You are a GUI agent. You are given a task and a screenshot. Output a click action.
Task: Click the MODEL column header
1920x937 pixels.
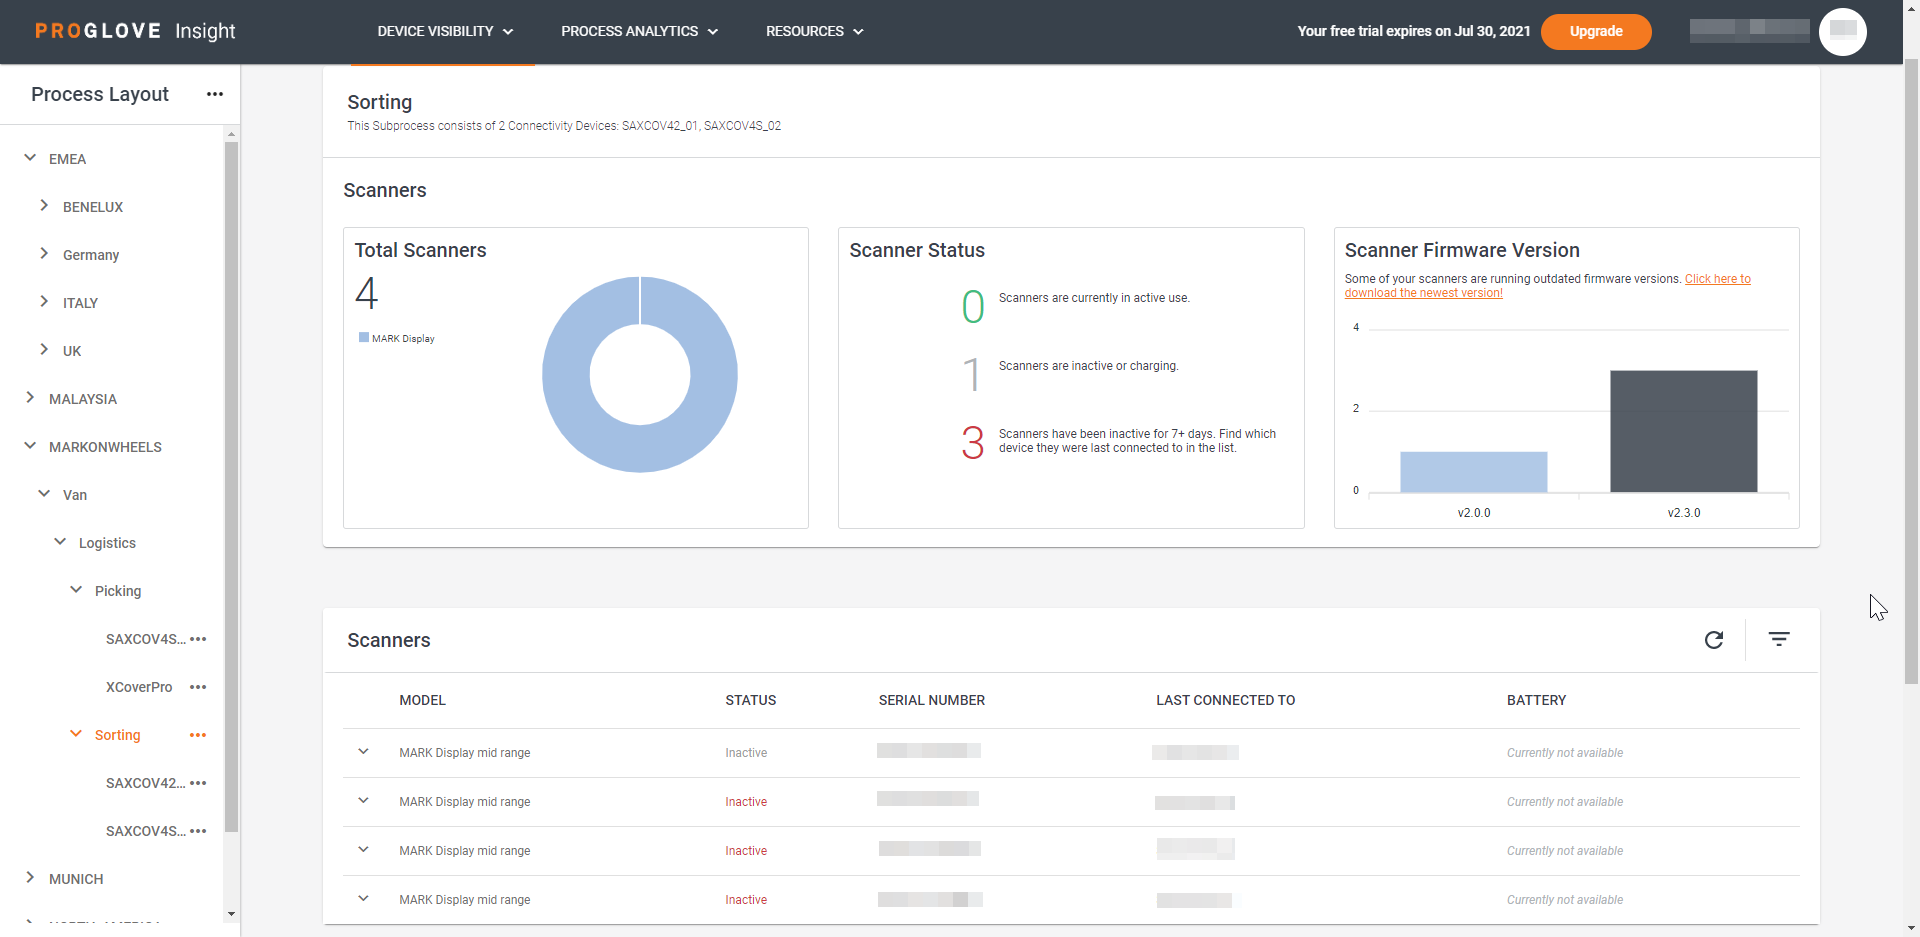coord(422,700)
